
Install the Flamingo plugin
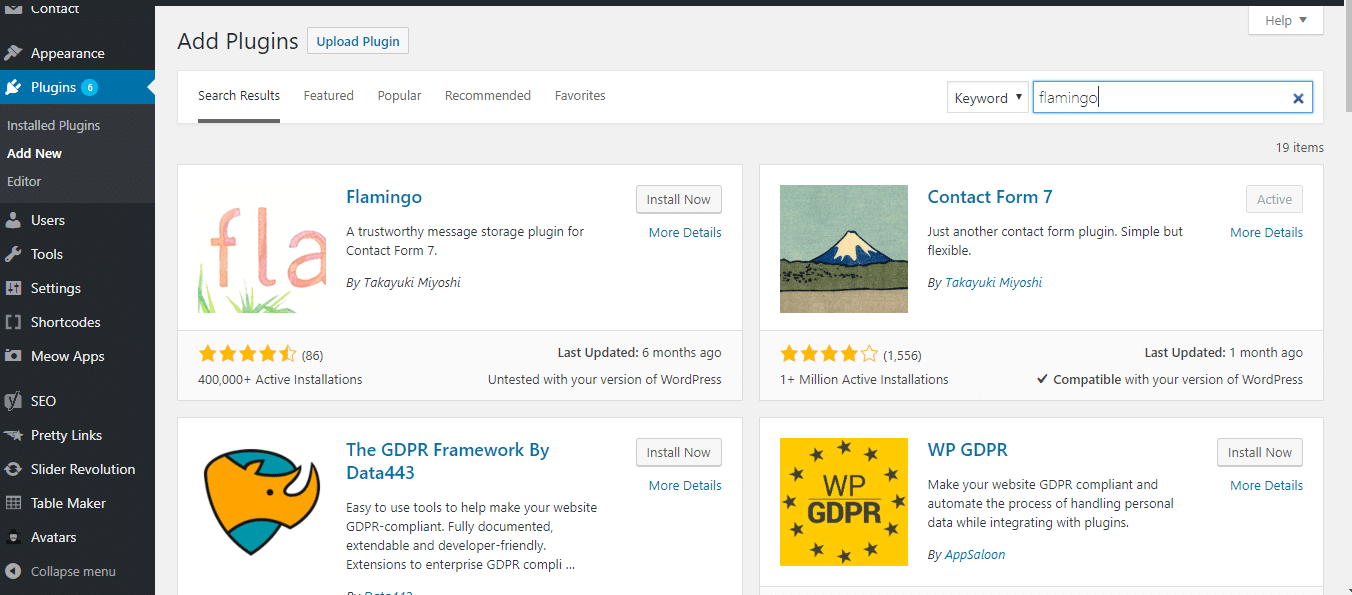pos(678,199)
